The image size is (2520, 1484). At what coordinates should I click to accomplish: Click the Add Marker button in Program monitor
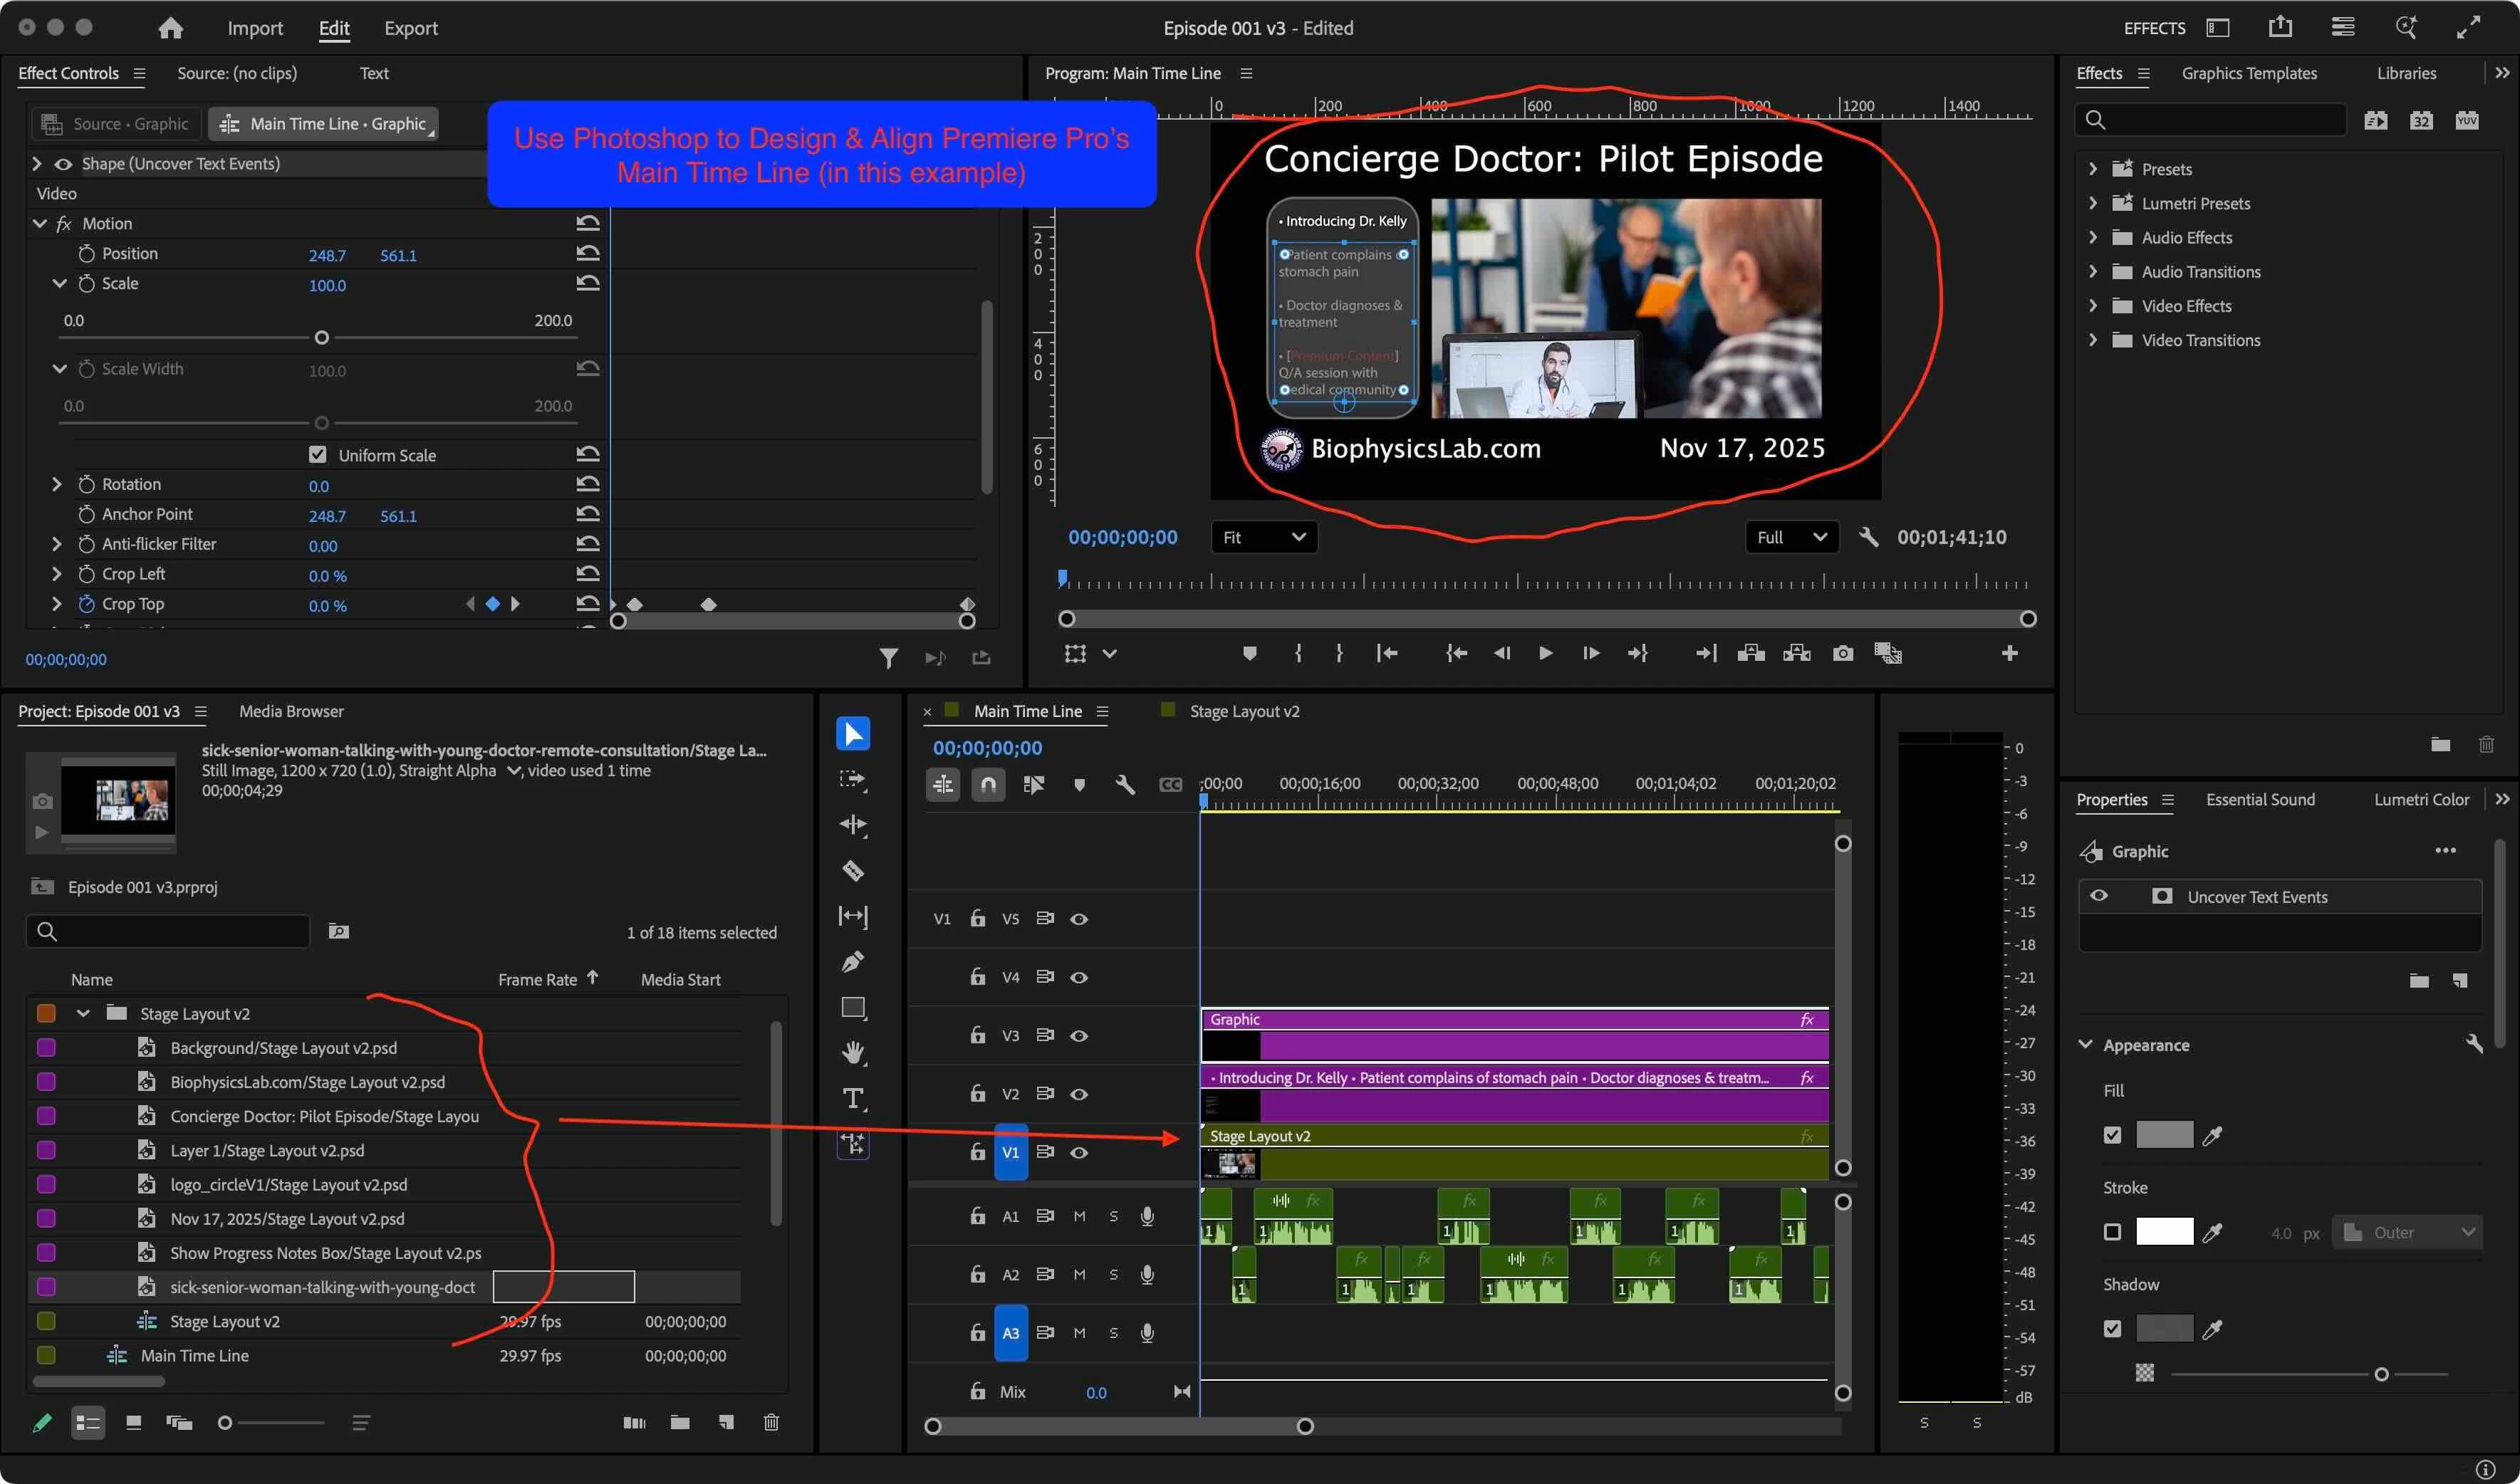1249,653
